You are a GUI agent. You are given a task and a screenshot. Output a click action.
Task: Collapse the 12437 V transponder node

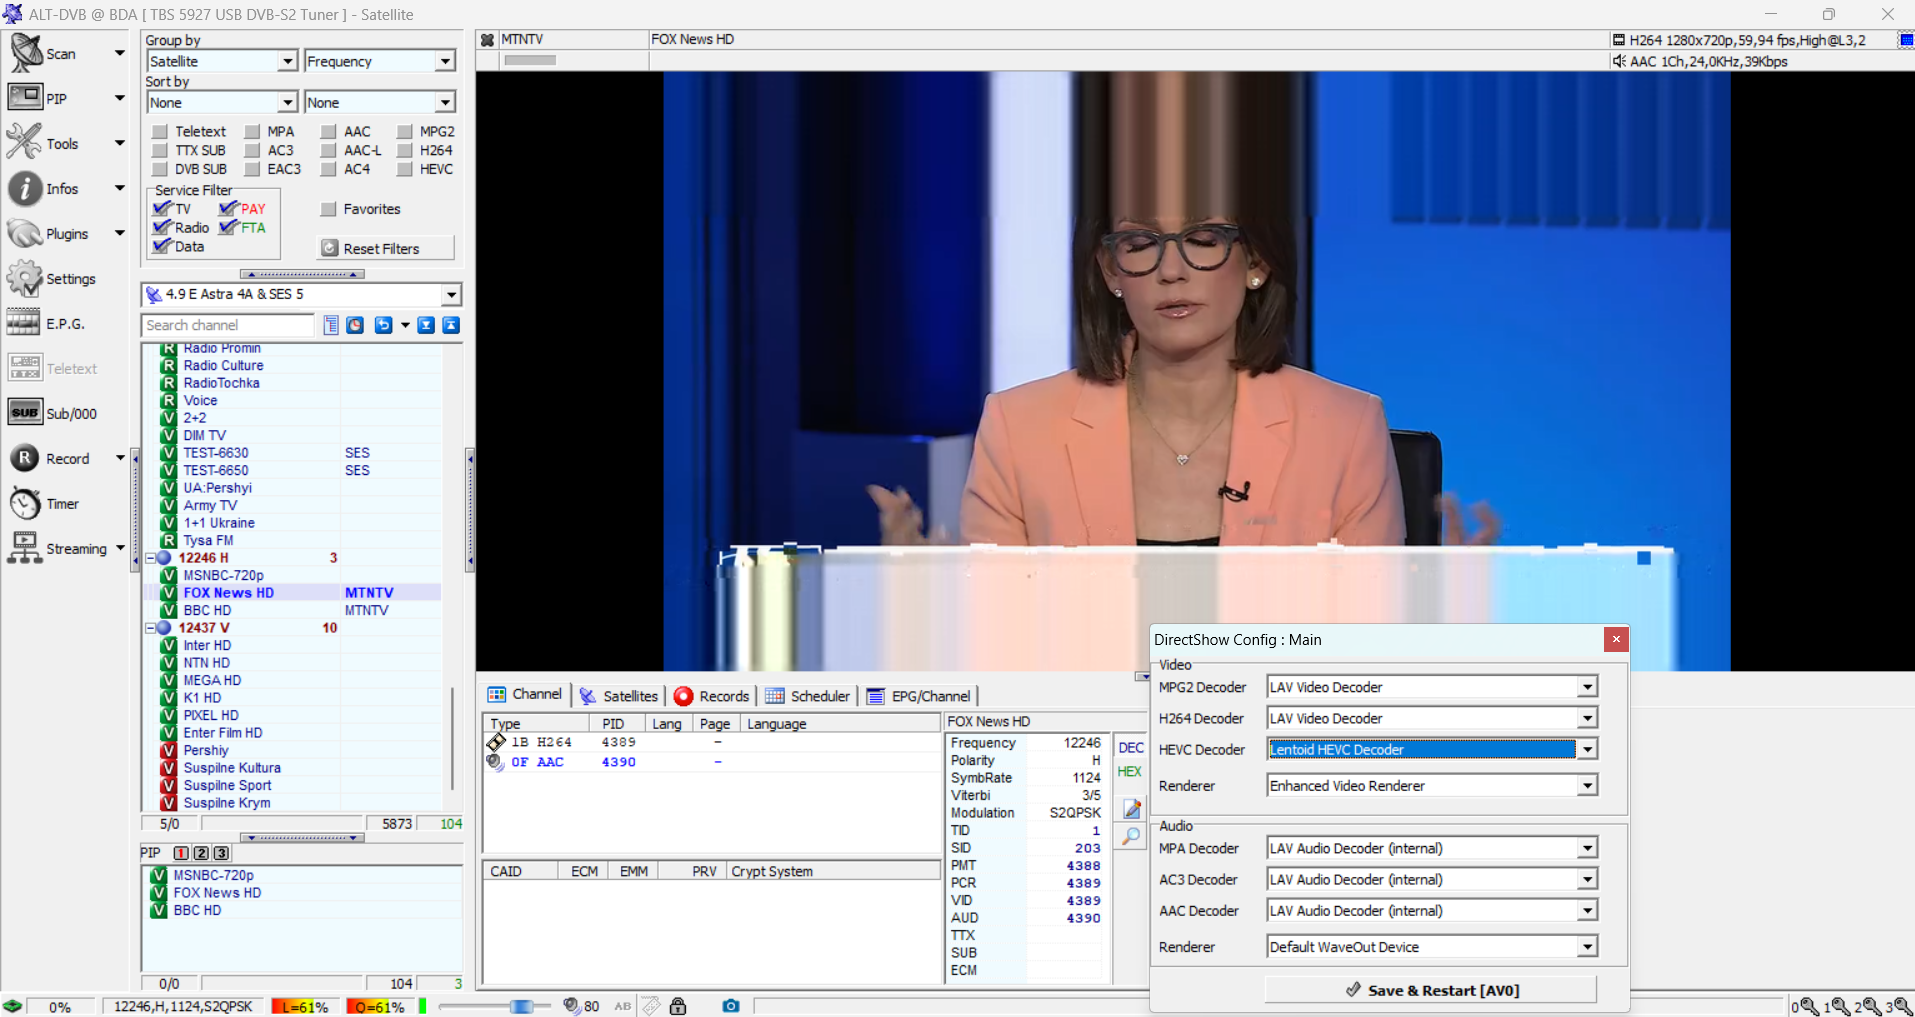click(151, 628)
